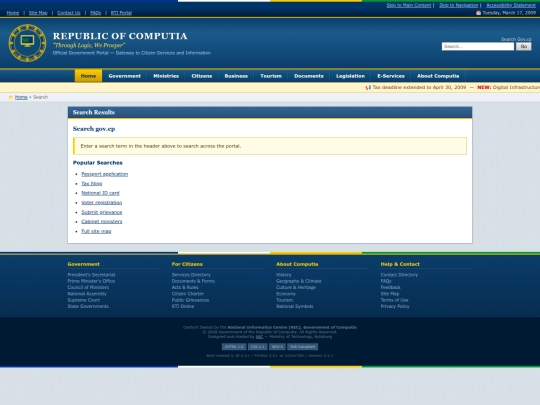
Task: Open National Symbols footer link
Action: pos(294,306)
